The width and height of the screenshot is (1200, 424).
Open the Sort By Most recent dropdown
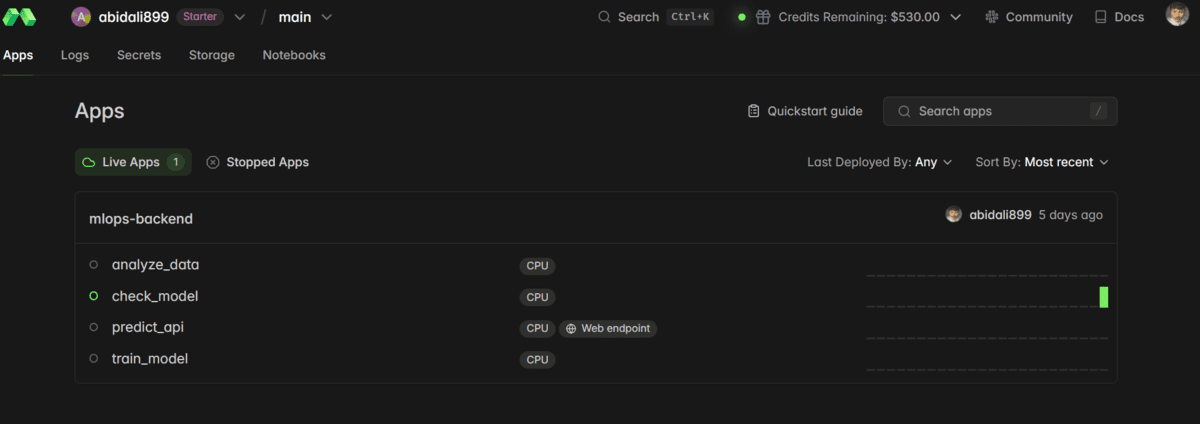click(1042, 162)
